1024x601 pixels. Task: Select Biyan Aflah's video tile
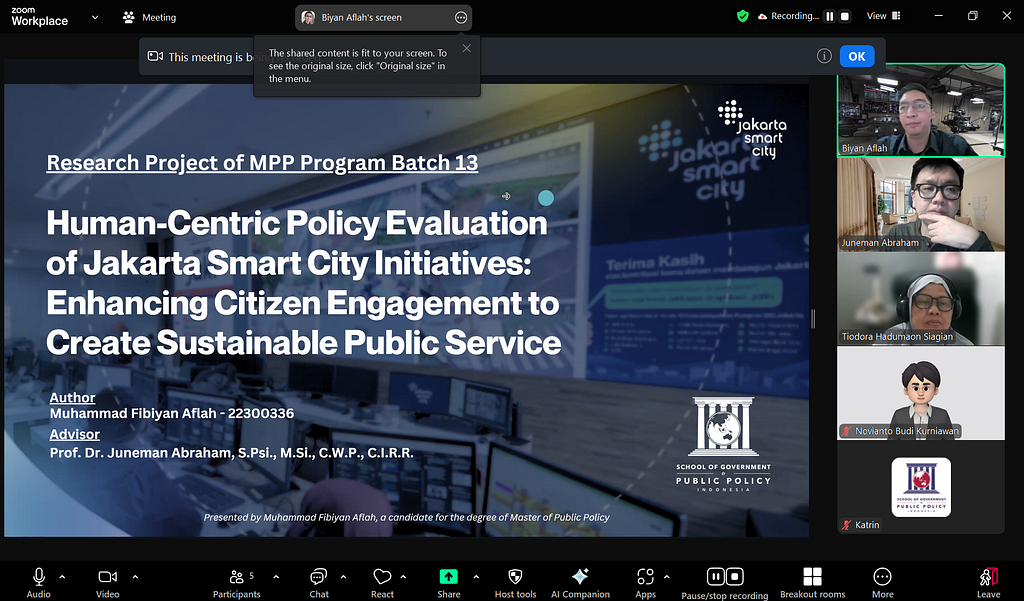(921, 110)
